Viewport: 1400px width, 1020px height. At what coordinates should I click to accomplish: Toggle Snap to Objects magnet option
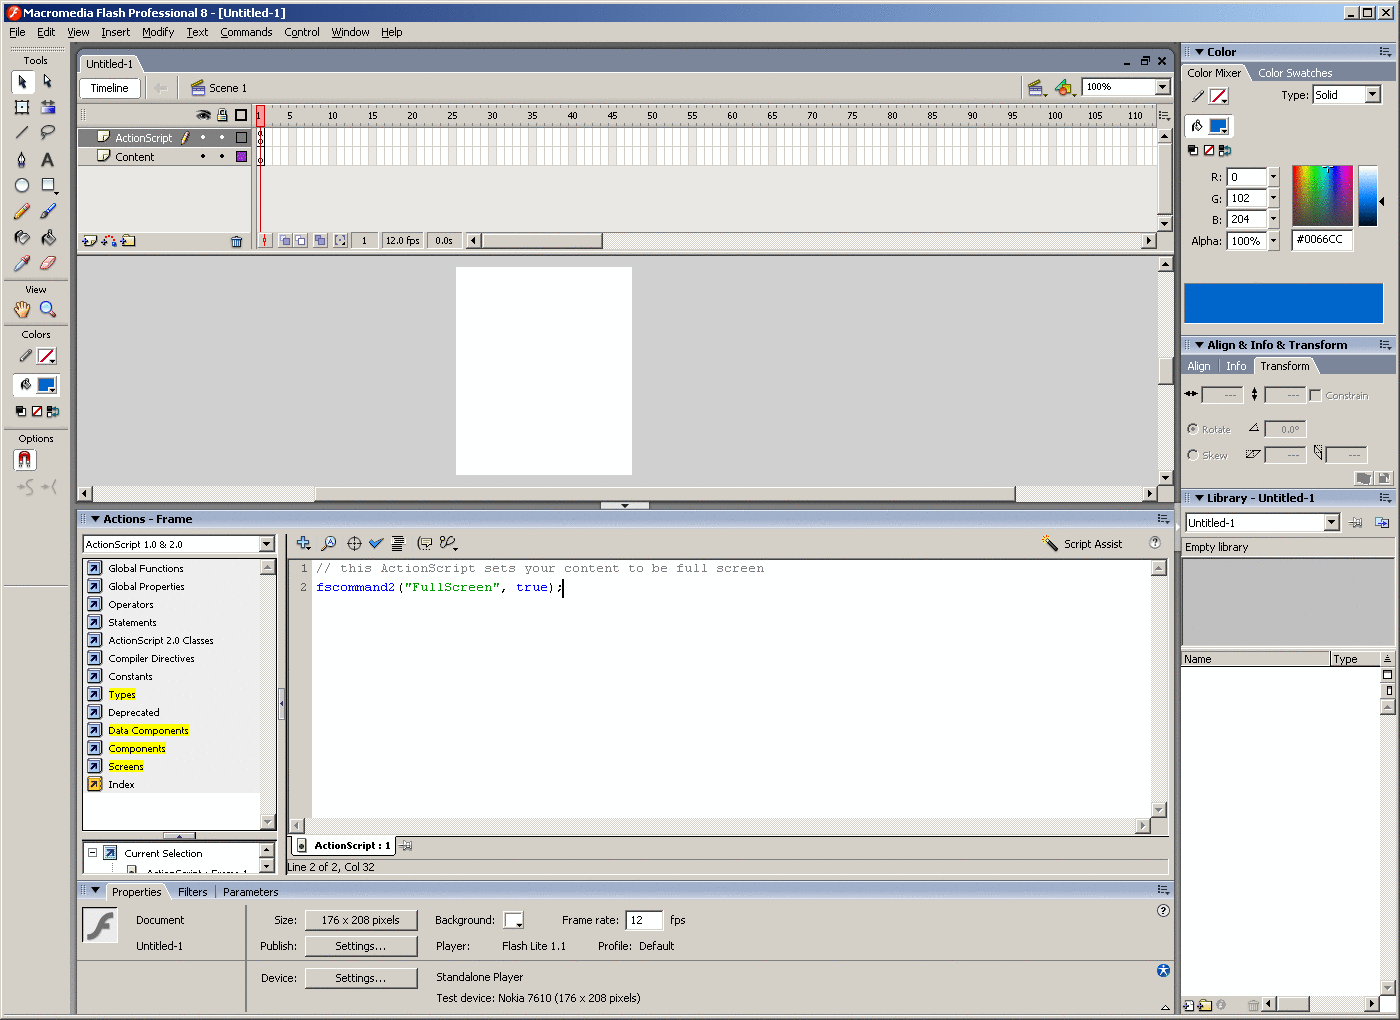point(25,460)
